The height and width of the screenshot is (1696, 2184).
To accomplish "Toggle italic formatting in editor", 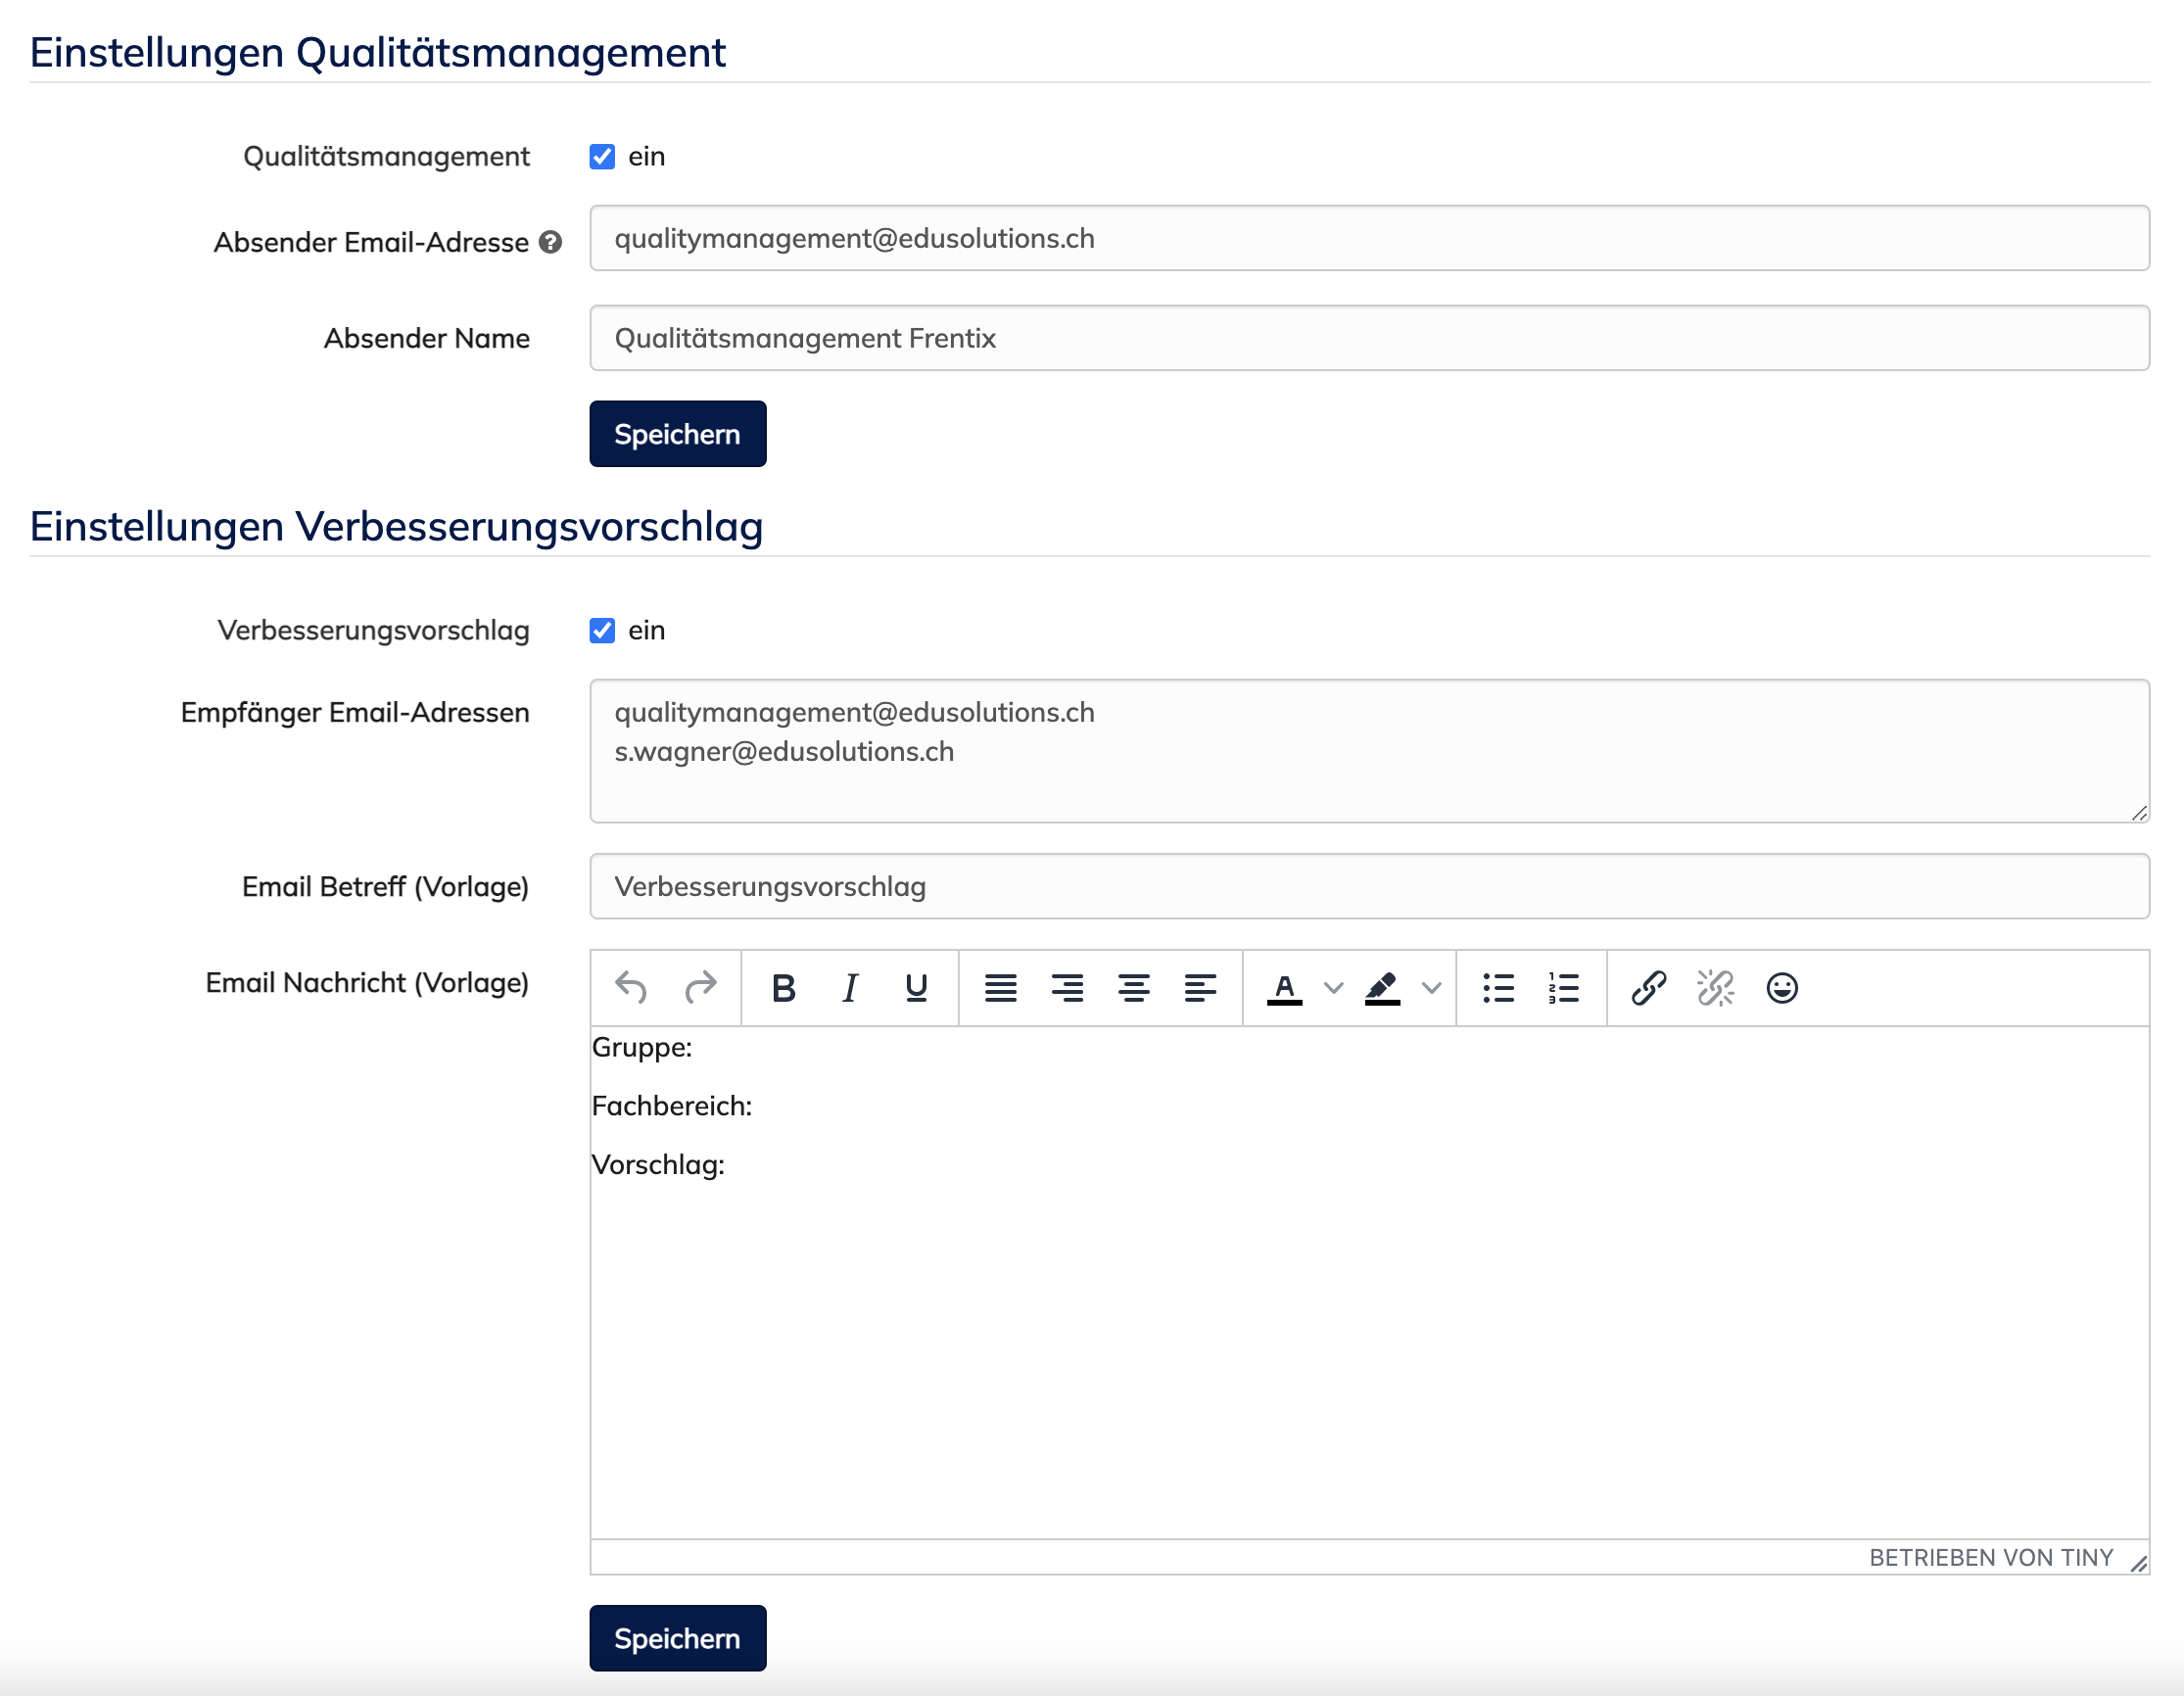I will [x=850, y=988].
